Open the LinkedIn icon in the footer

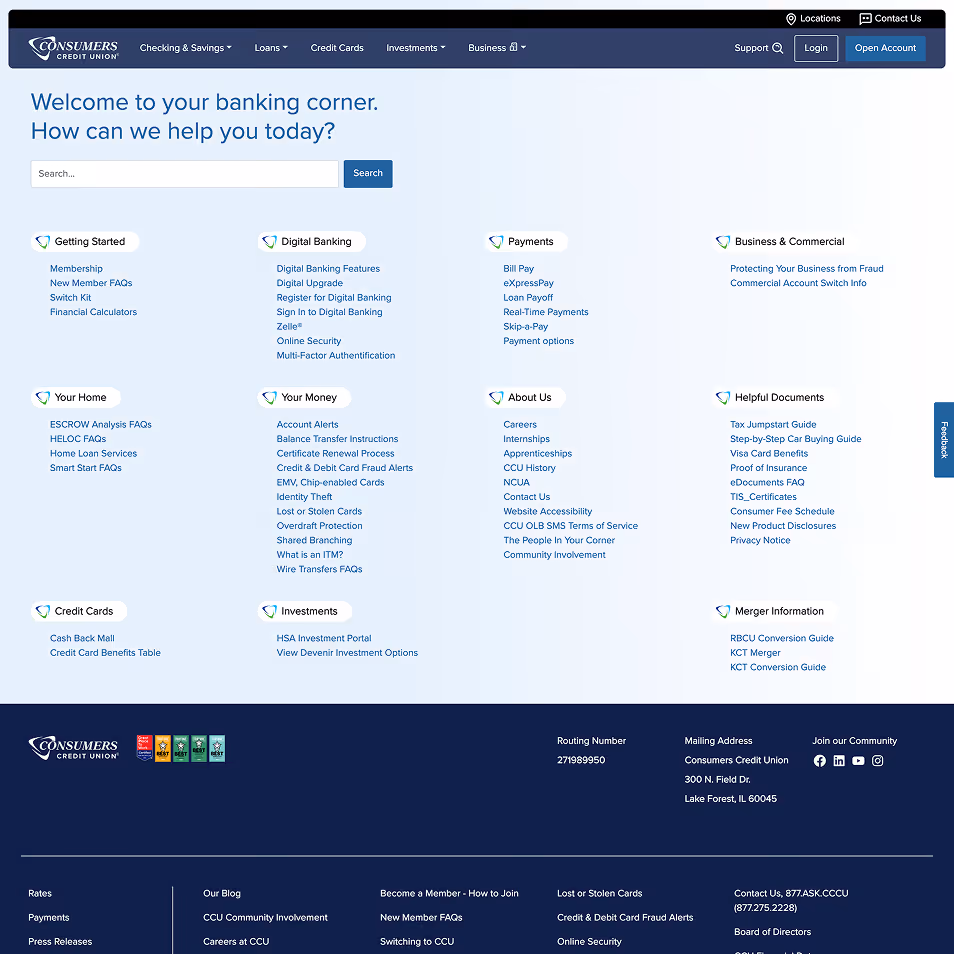tap(839, 761)
